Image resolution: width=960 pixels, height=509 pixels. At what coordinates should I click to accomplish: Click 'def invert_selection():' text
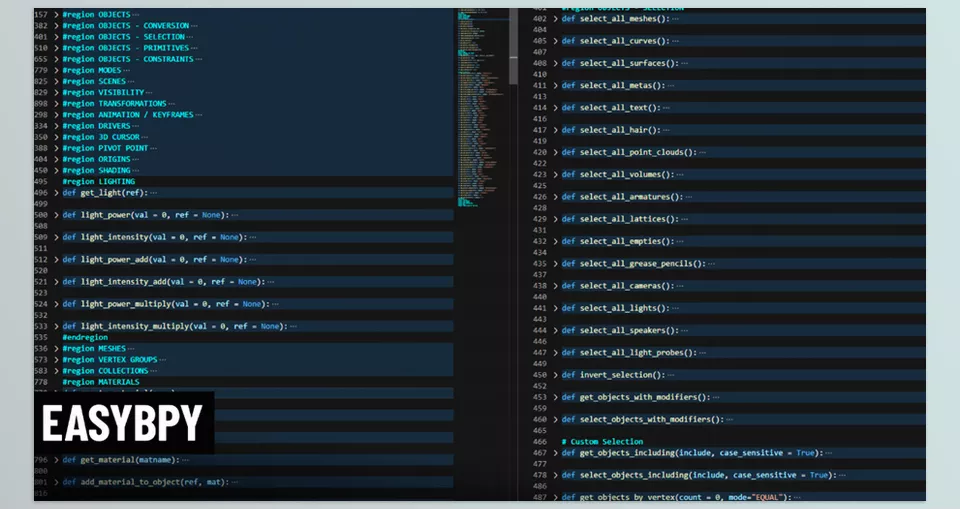coord(613,375)
